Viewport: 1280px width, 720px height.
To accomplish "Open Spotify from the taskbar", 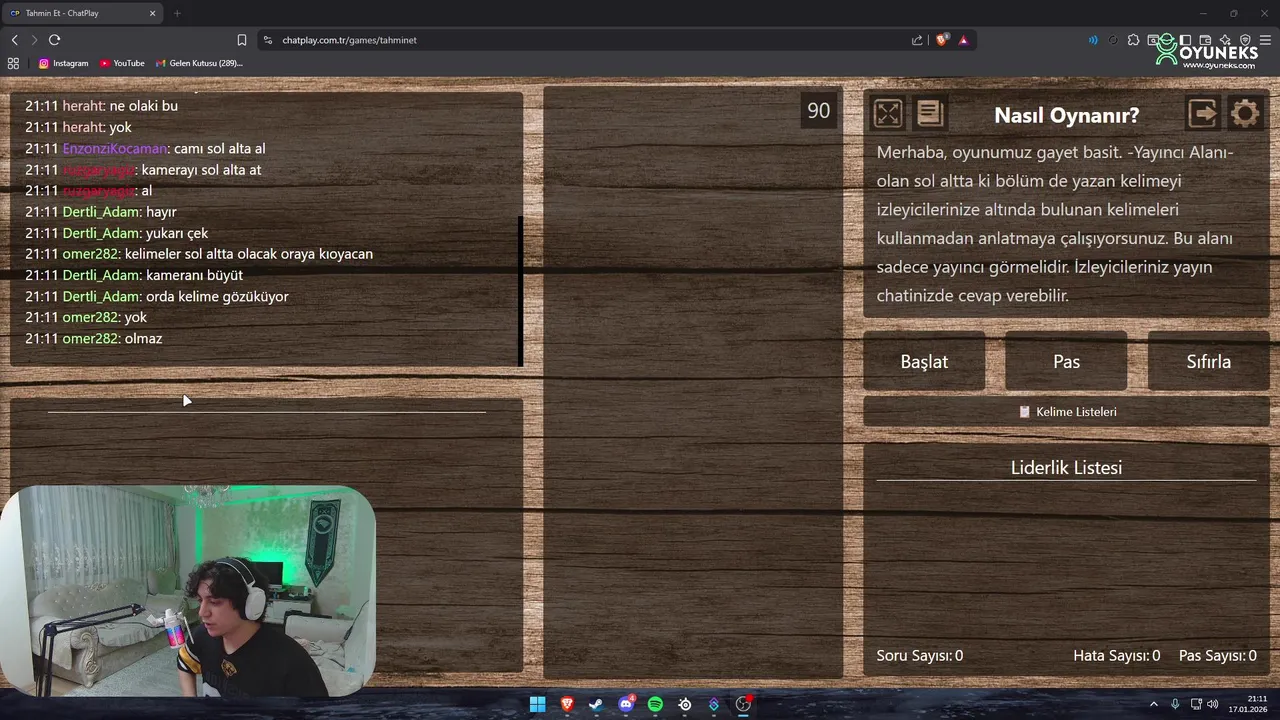I will click(655, 704).
